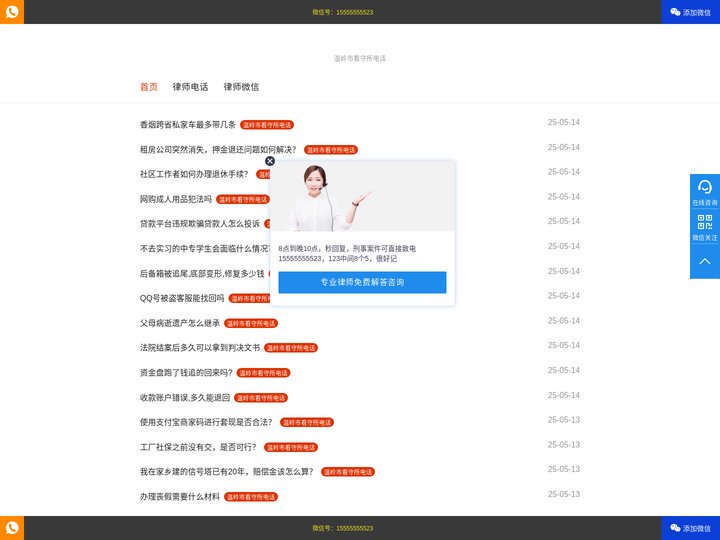The image size is (720, 540).
Task: Click red tag beside 我在家乡建的信号塔 article
Action: [348, 472]
